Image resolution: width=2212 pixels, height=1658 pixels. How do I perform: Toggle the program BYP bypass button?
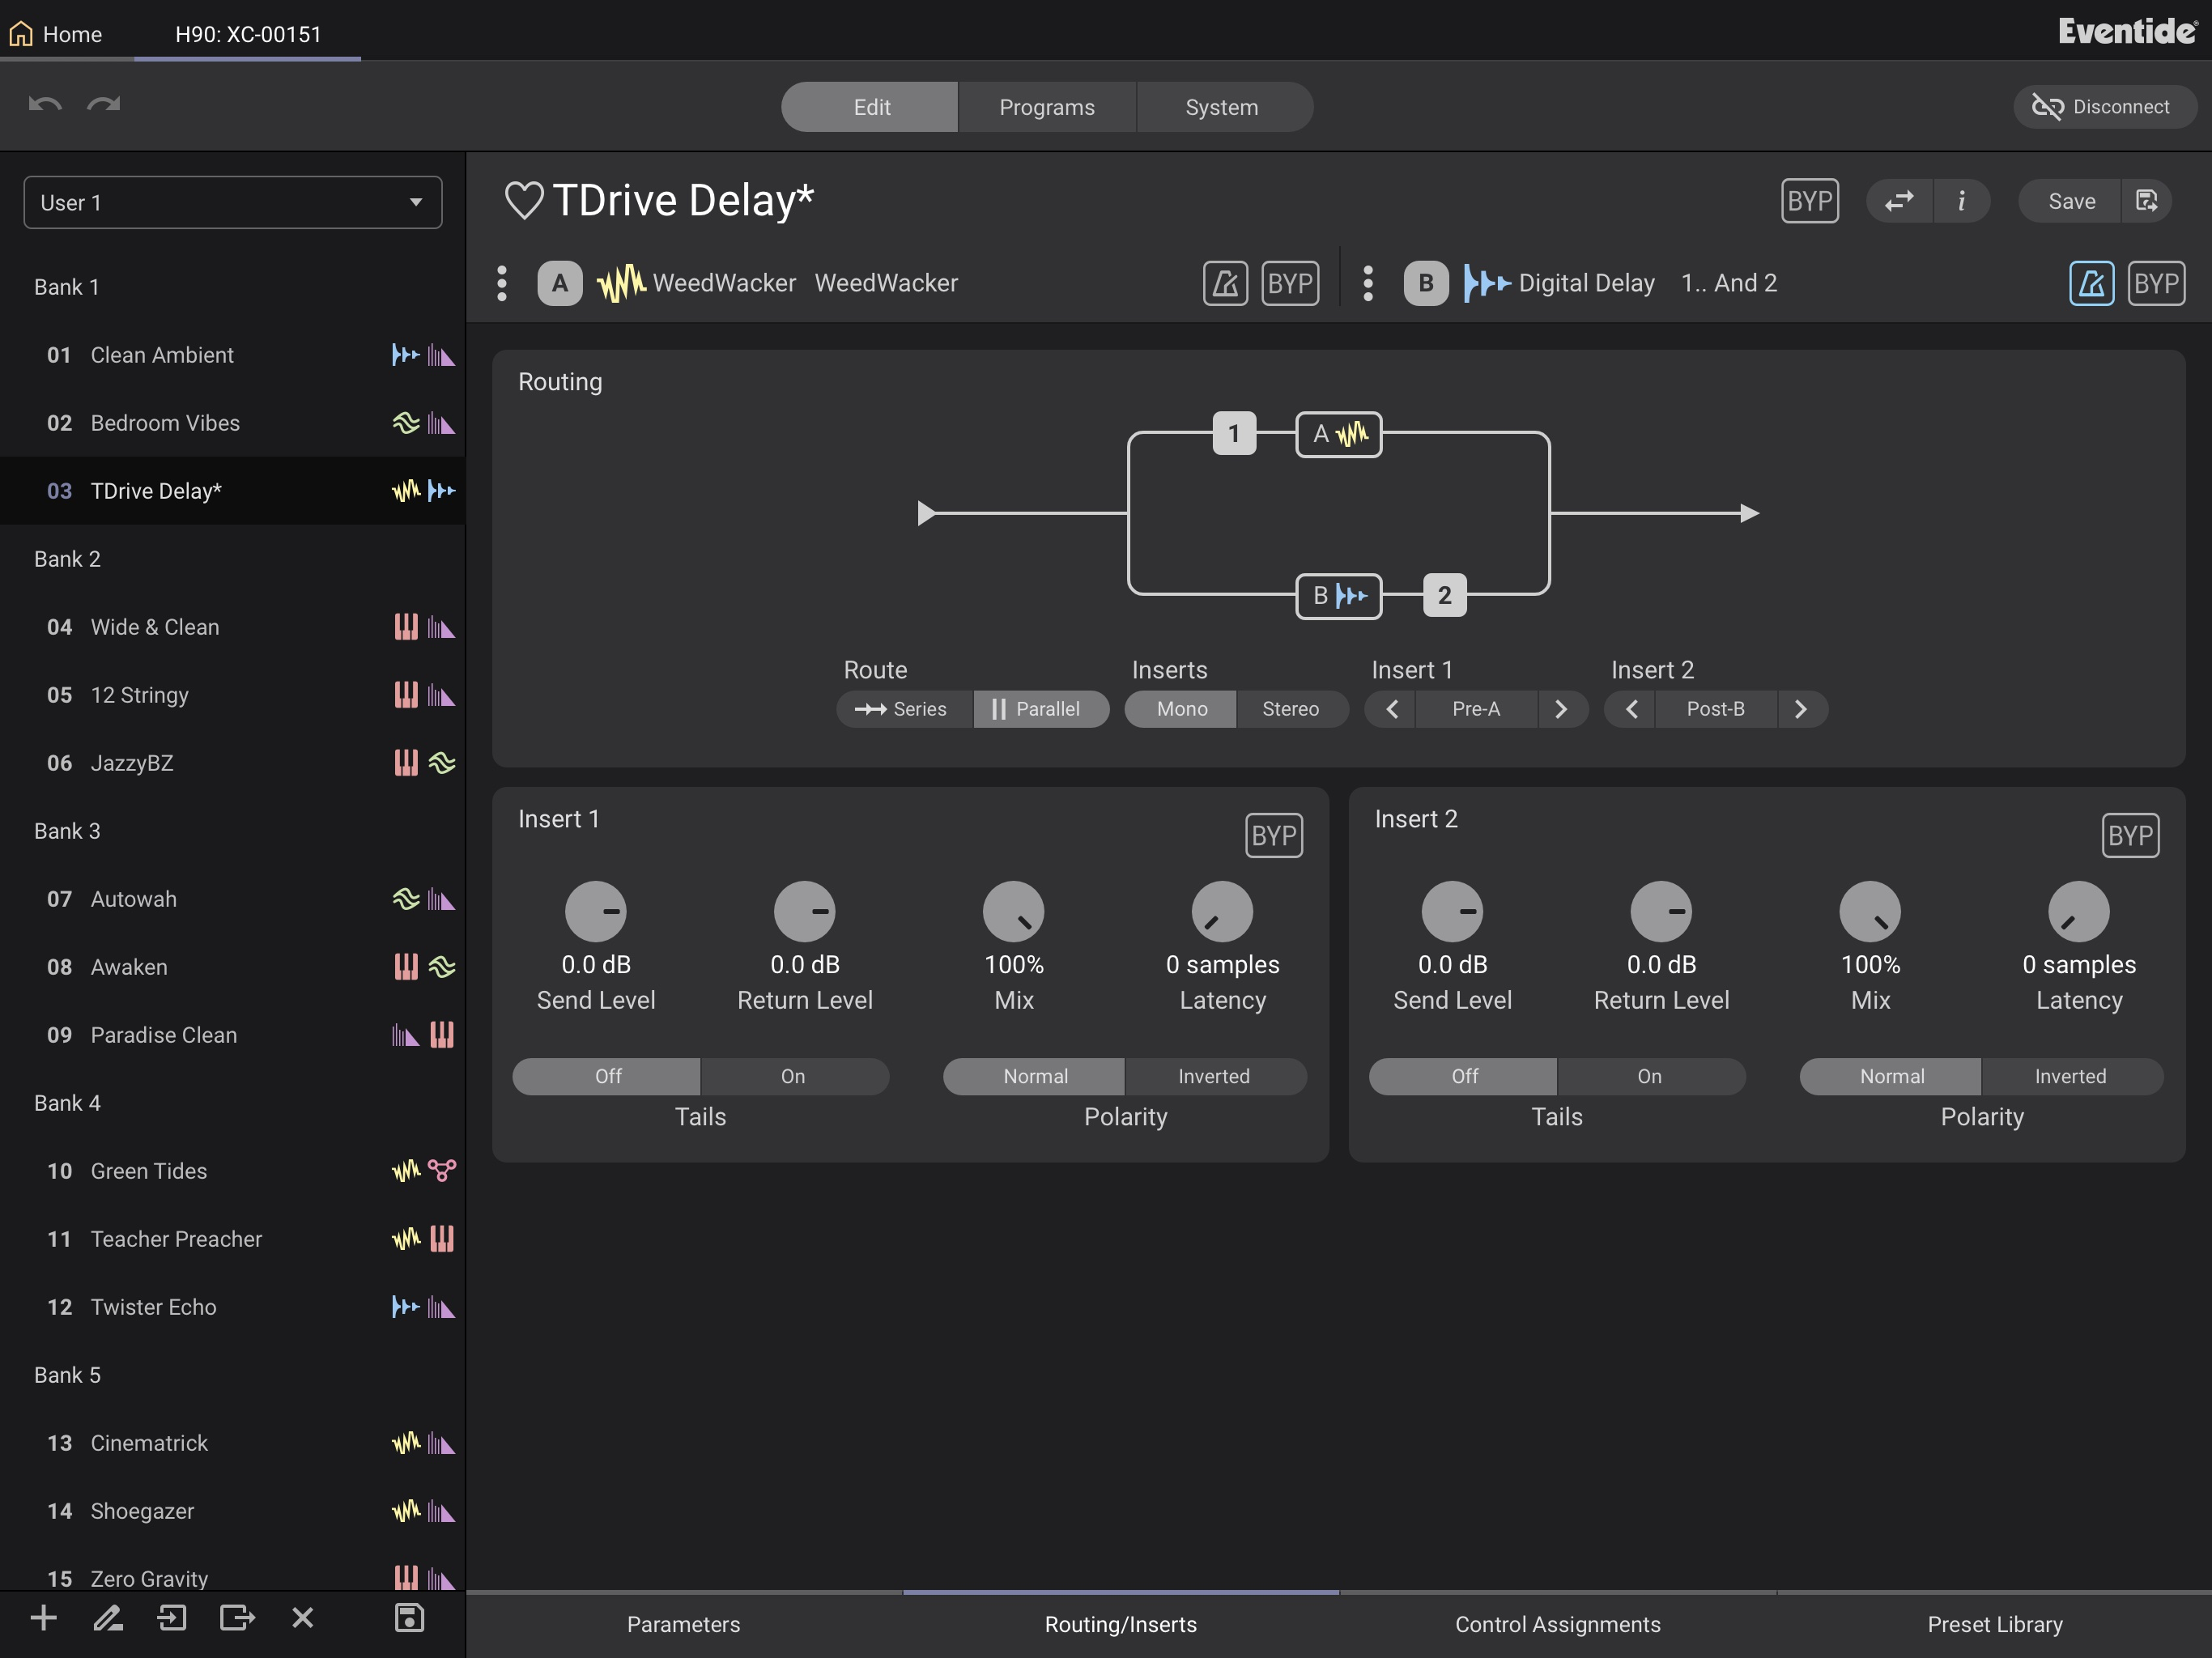(1810, 201)
